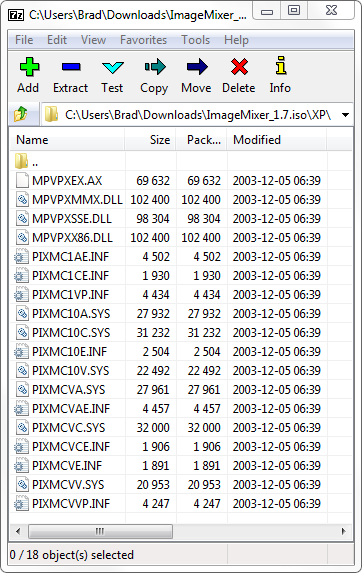
Task: Click the PIXMC1VP.INF file icon
Action: tap(21, 294)
